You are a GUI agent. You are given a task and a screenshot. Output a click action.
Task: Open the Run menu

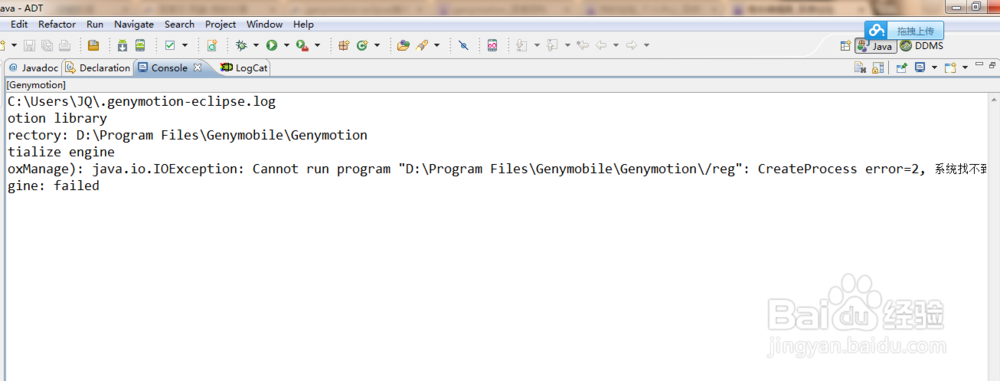(95, 24)
